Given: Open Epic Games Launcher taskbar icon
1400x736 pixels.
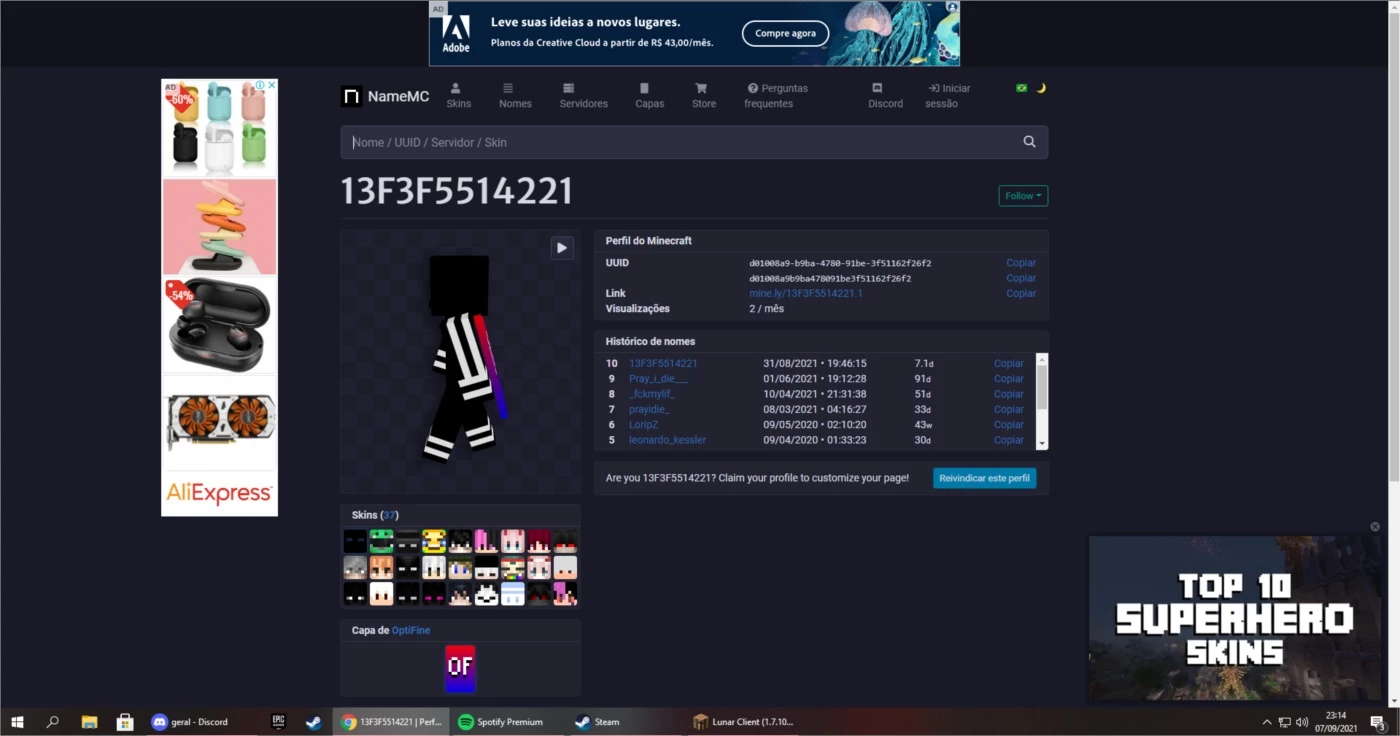Looking at the screenshot, I should pyautogui.click(x=278, y=722).
